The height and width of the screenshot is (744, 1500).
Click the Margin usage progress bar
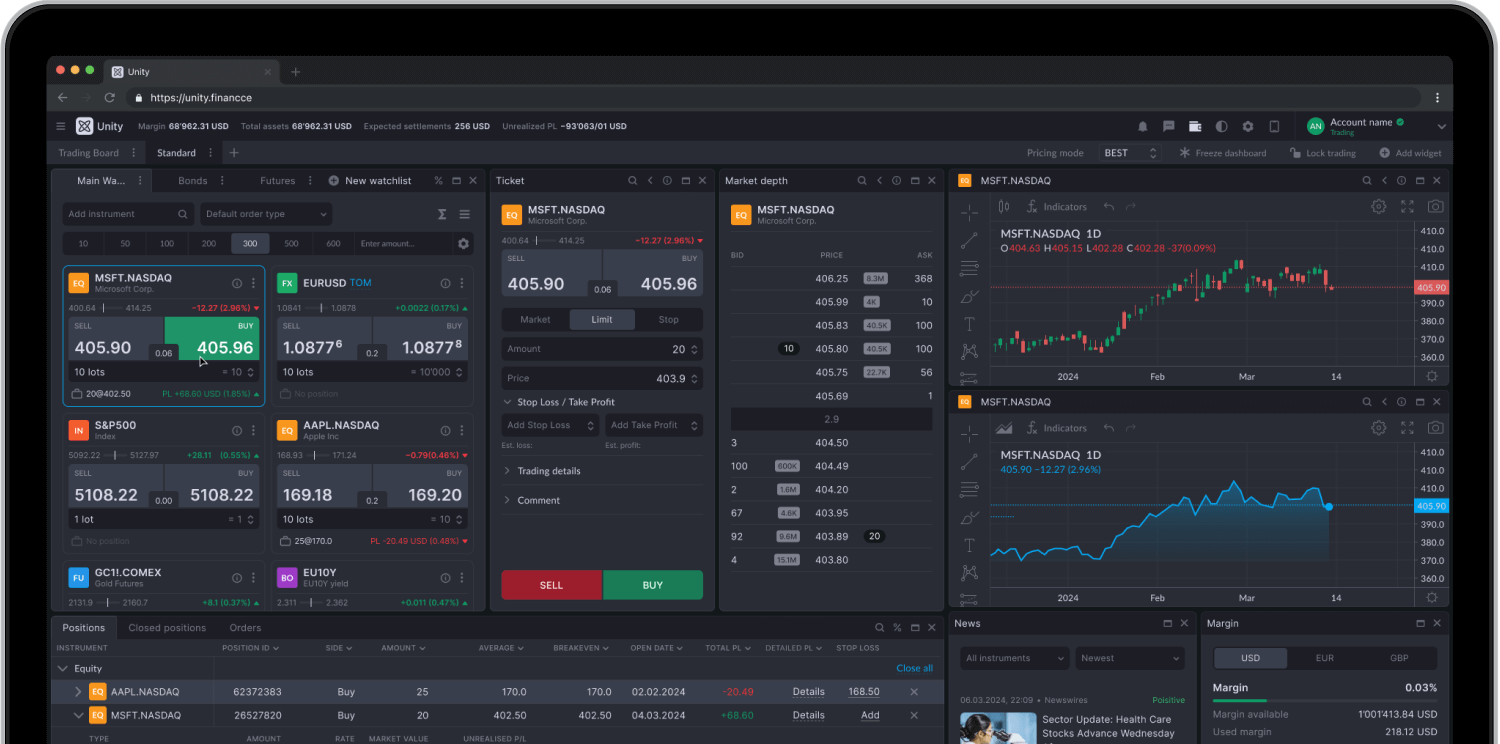point(1324,701)
